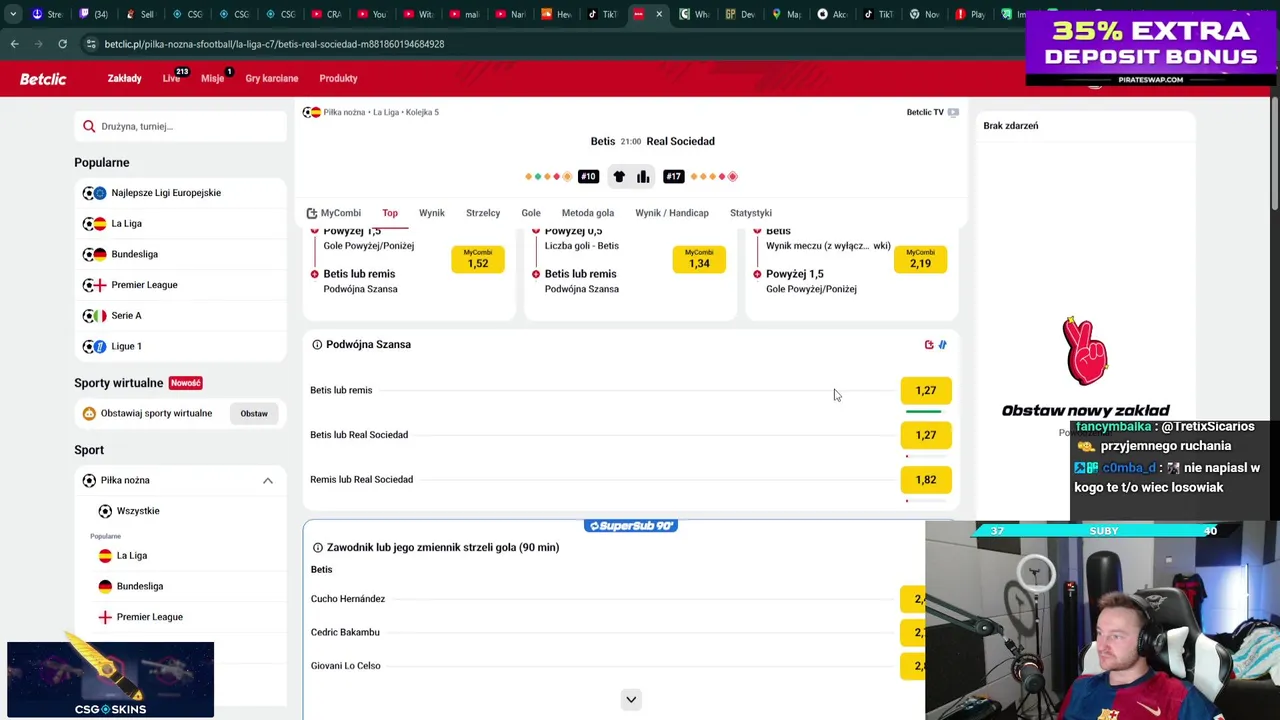Open the site information icon in the address bar

(91, 44)
